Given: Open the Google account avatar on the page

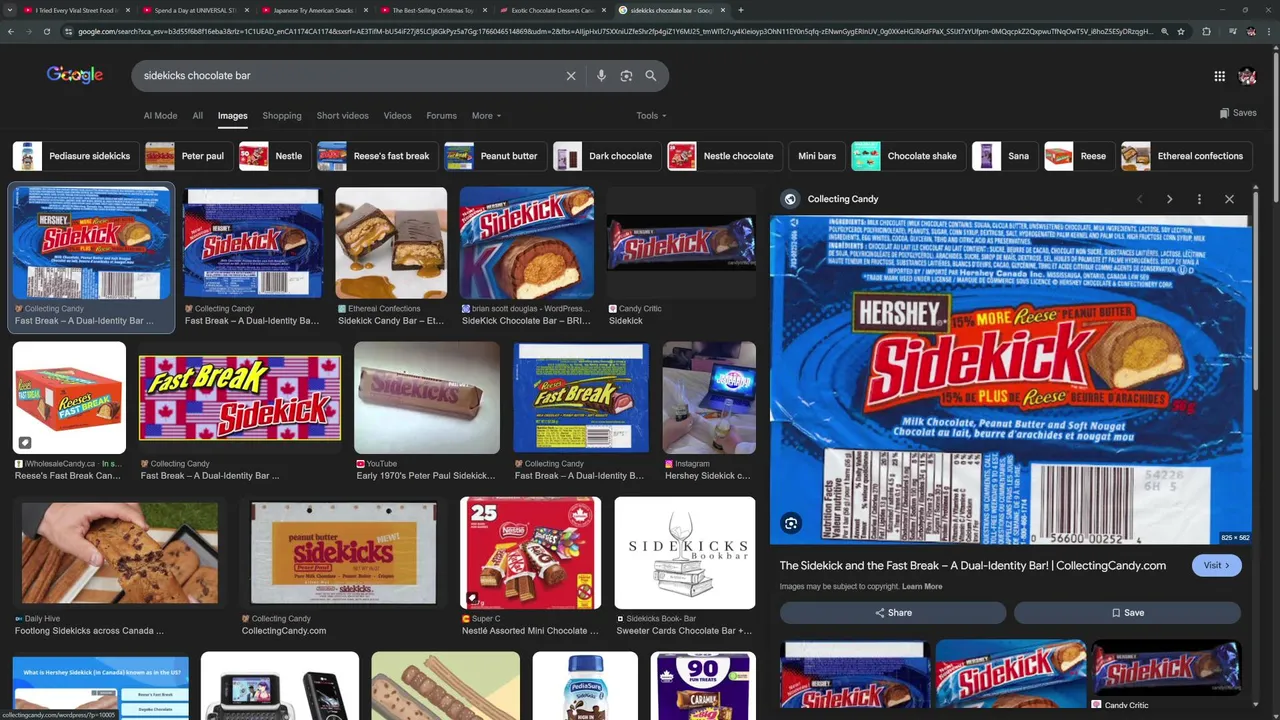Looking at the screenshot, I should (1247, 76).
